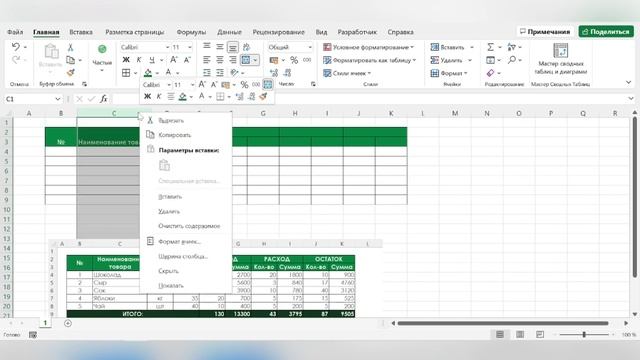
Task: Choose Удалить in the context menu
Action: pos(169,211)
